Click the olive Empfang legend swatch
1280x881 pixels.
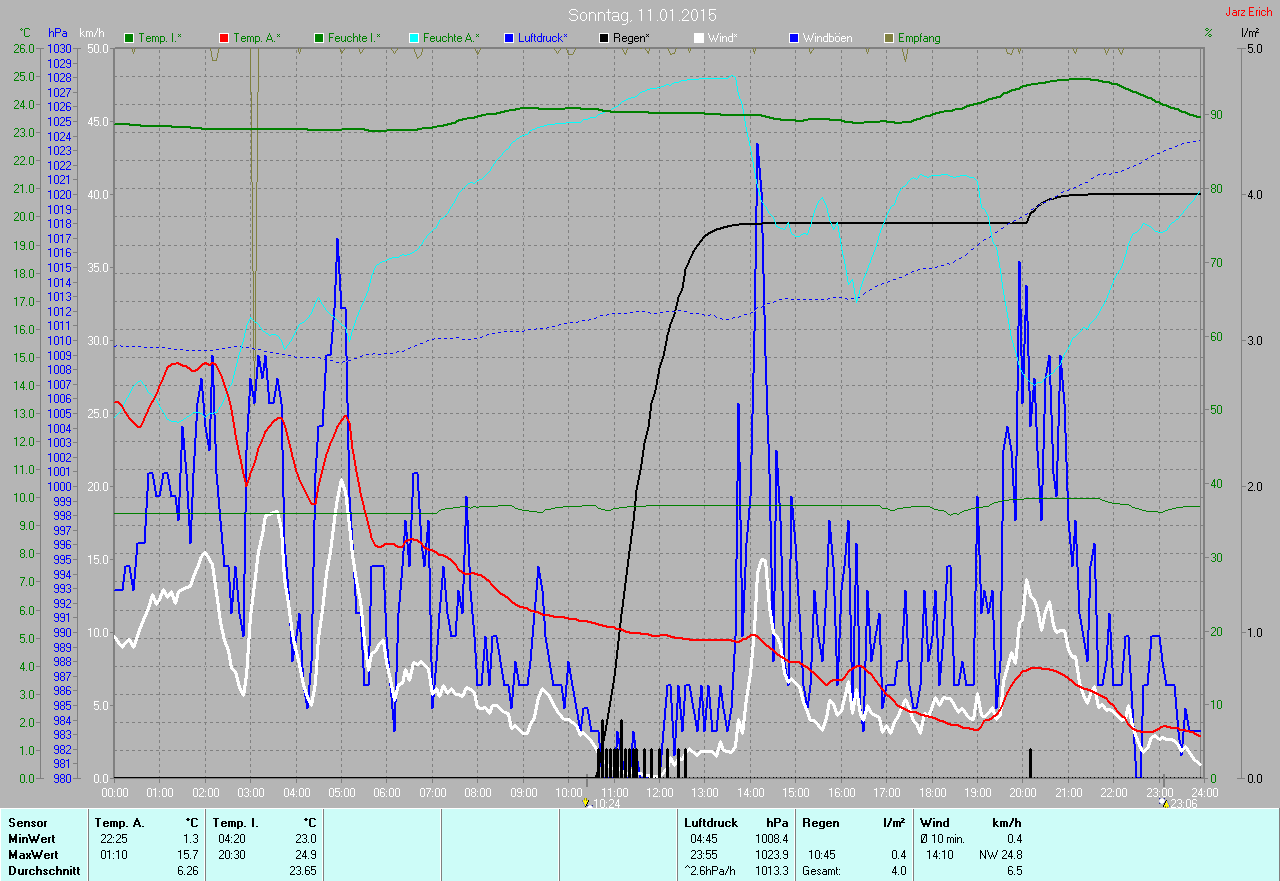[x=889, y=38]
